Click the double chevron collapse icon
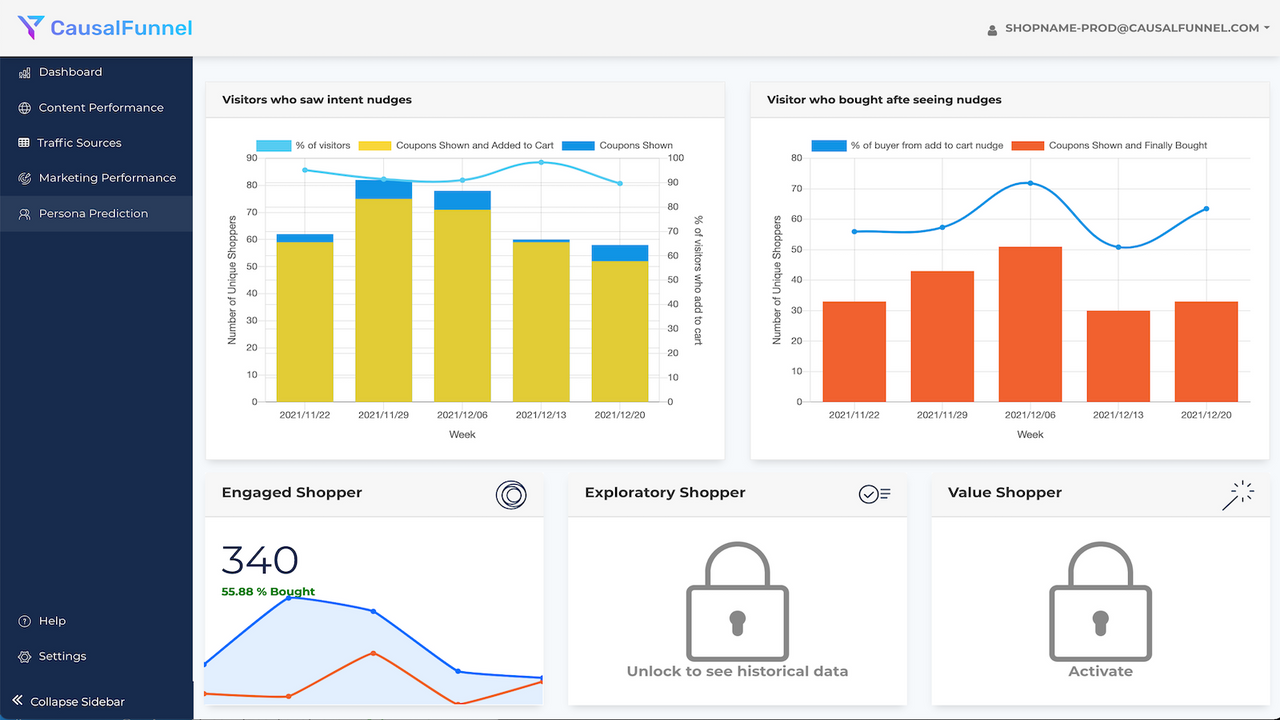The width and height of the screenshot is (1280, 720). 17,701
